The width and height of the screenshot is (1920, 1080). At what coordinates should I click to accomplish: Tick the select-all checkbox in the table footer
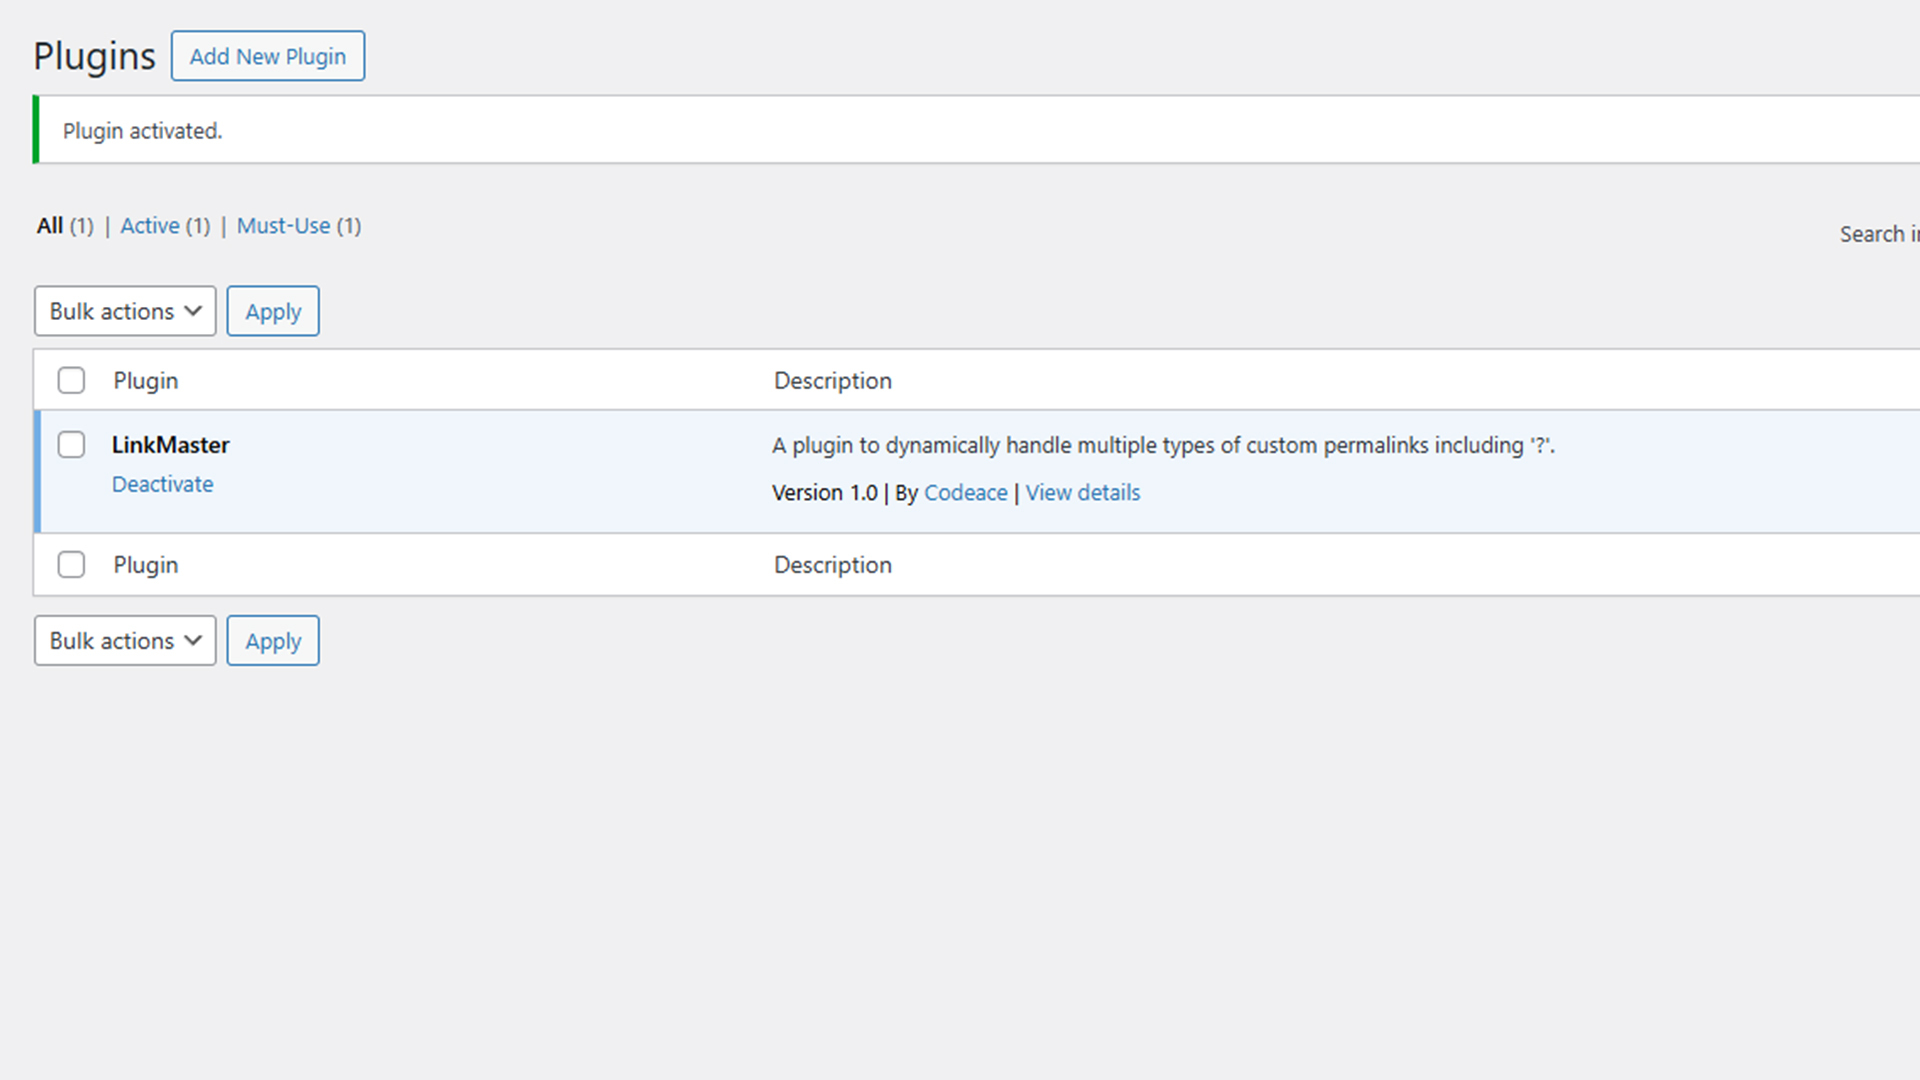point(71,564)
